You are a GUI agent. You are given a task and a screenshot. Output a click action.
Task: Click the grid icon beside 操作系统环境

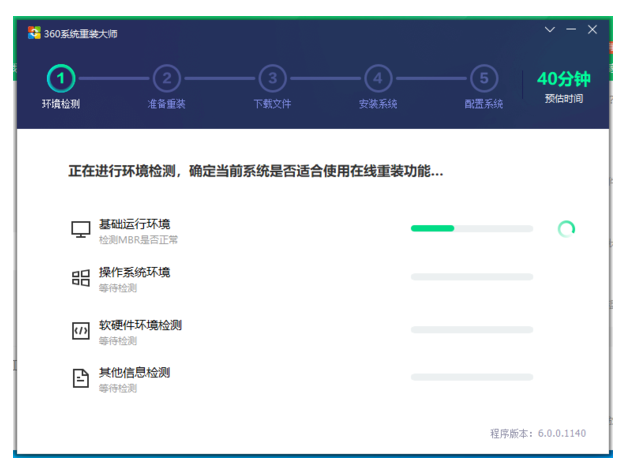point(81,278)
